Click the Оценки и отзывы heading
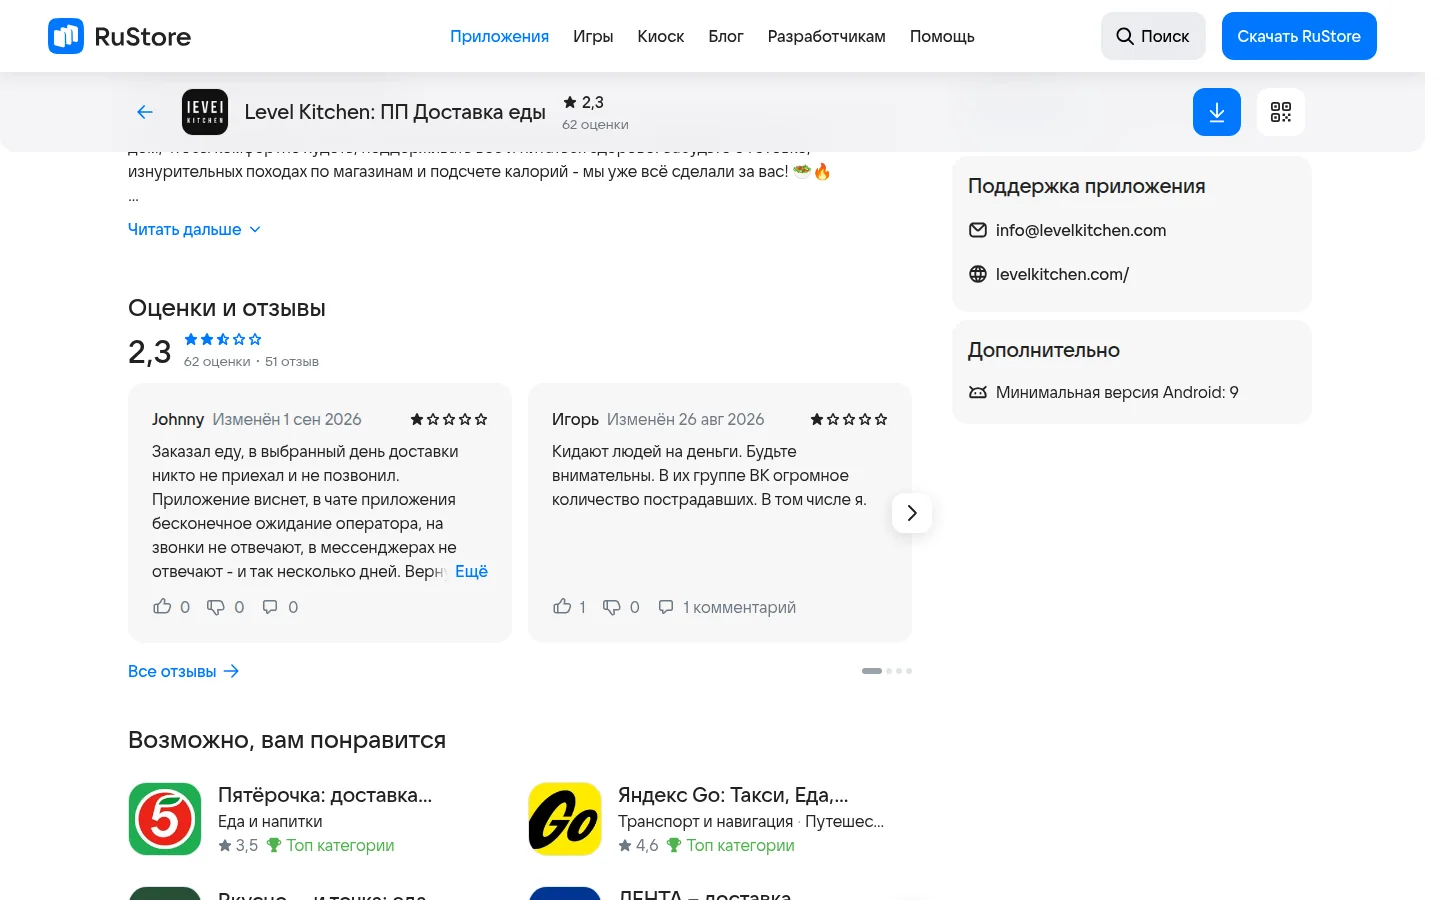Screen dimensions: 1440x900 coord(227,308)
